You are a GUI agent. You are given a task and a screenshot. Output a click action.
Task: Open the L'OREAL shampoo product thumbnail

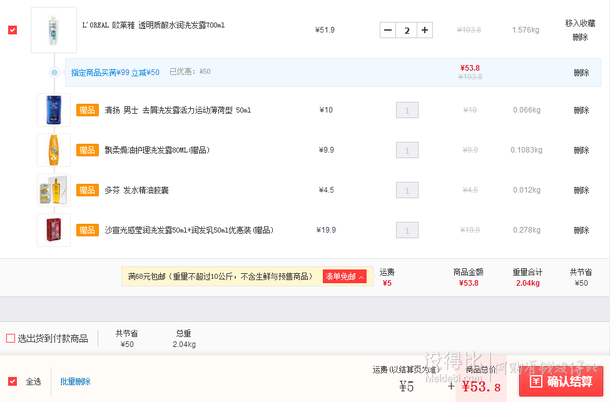click(54, 30)
